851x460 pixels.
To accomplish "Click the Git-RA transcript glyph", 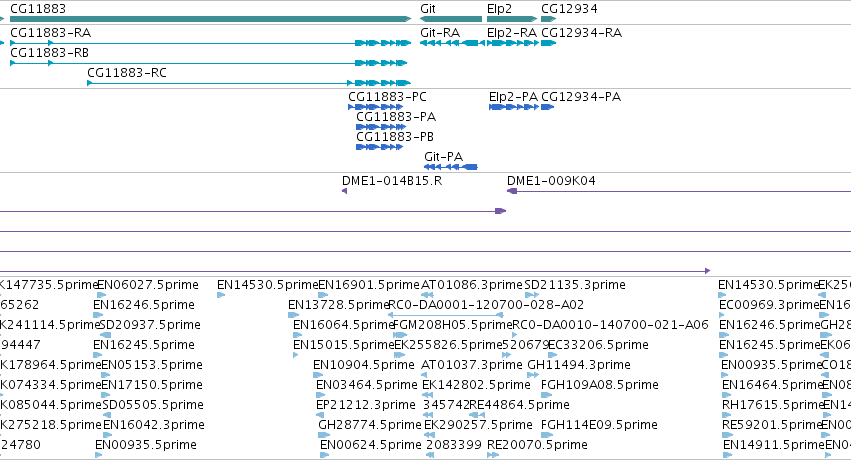I will [x=453, y=43].
